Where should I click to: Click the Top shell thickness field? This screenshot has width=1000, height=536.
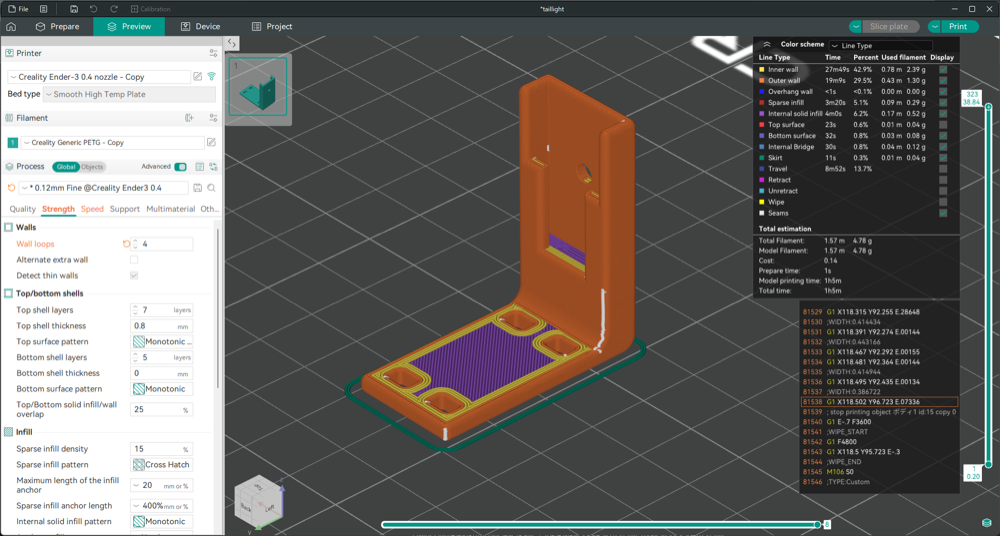pyautogui.click(x=161, y=325)
